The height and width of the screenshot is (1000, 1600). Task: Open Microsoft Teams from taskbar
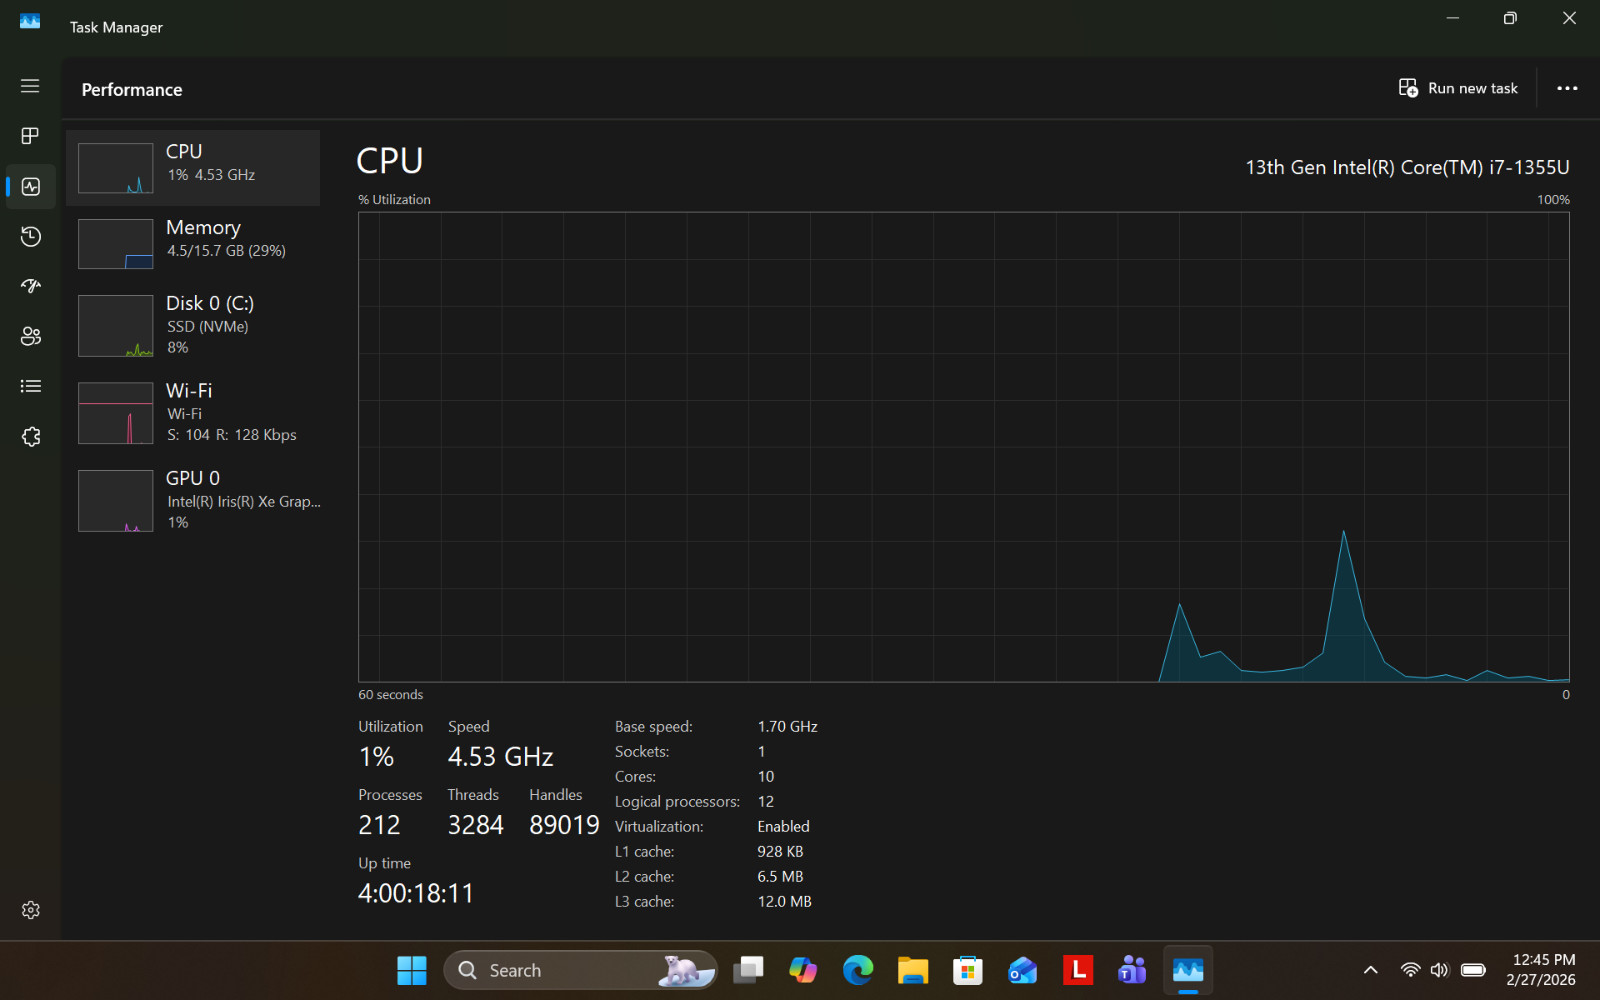(x=1133, y=970)
